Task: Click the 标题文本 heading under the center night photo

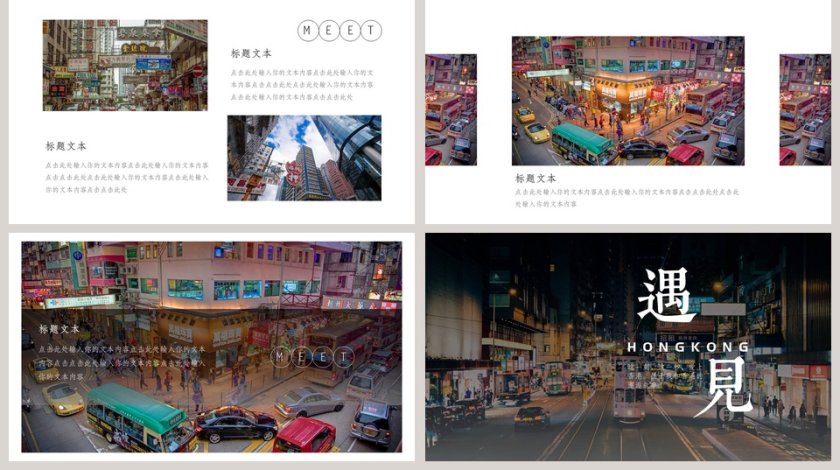Action: point(535,179)
